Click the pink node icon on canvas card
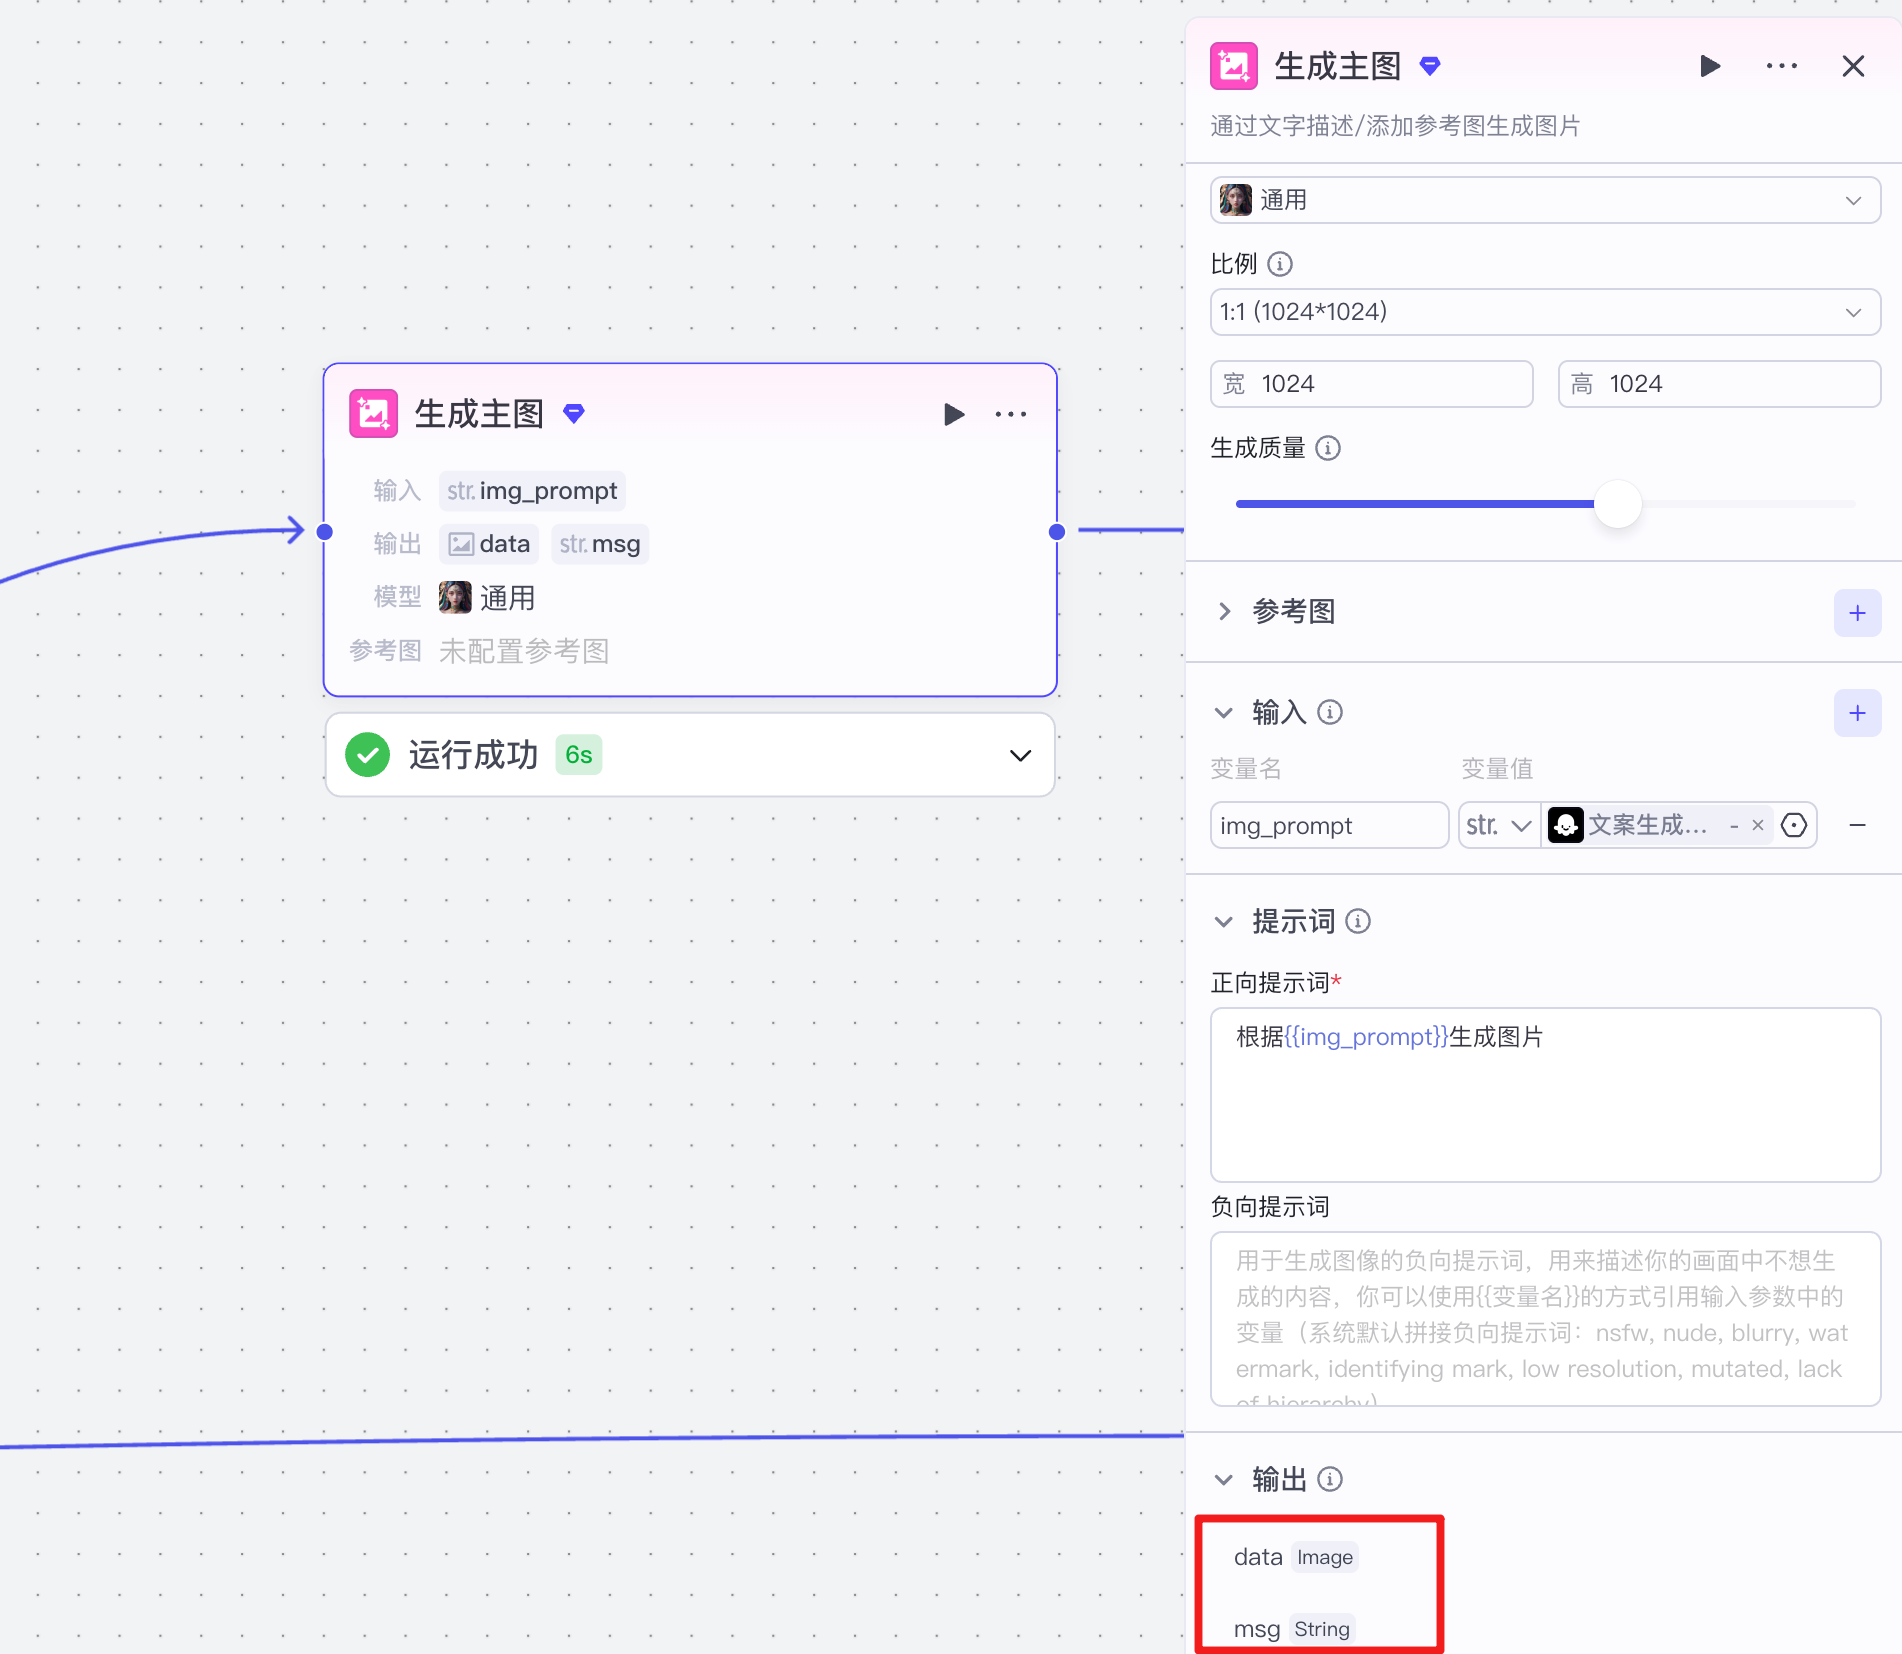1902x1654 pixels. coord(374,414)
